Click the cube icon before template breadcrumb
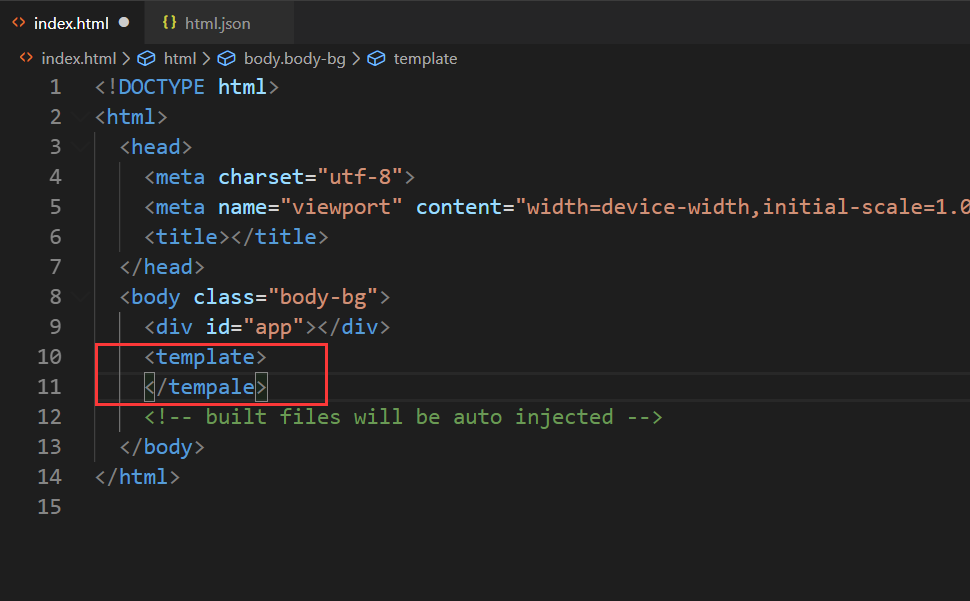This screenshot has height=601, width=970. point(376,59)
